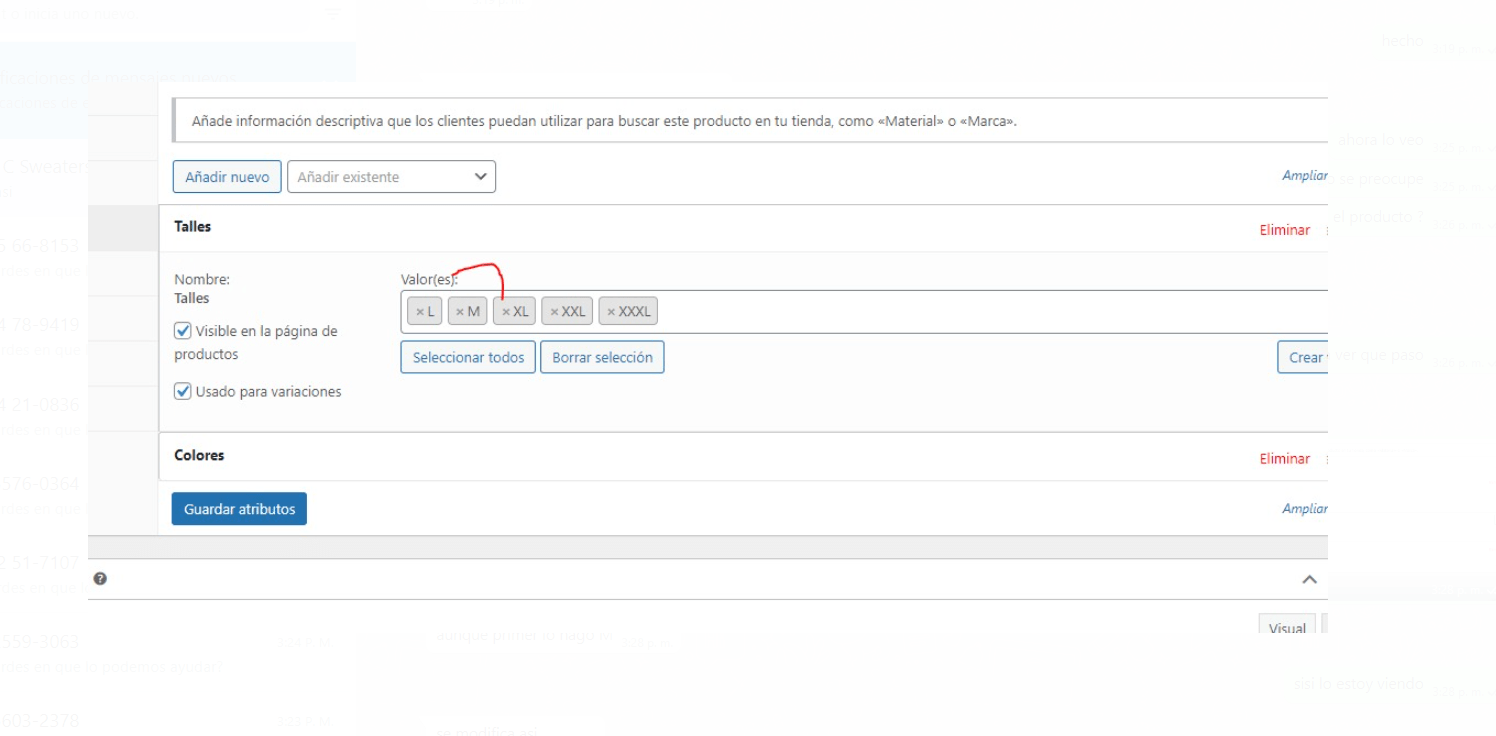
Task: Remove the XXXL size value tag
Action: click(611, 312)
